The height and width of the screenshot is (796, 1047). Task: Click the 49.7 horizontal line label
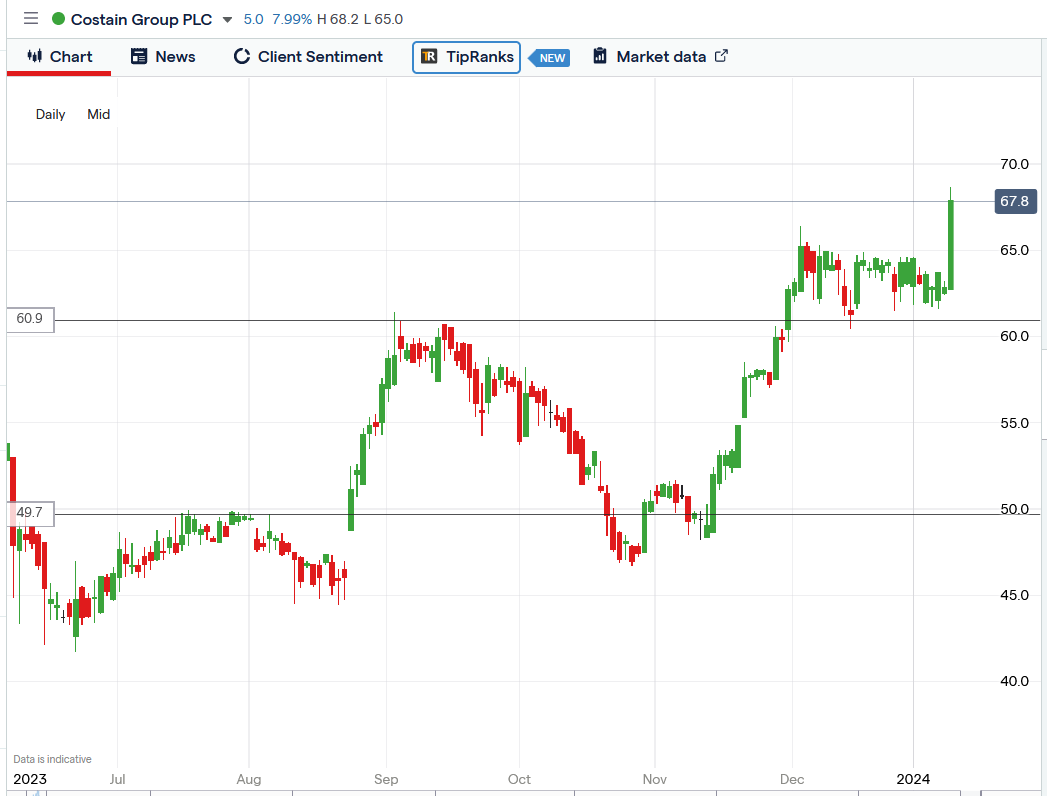point(30,513)
